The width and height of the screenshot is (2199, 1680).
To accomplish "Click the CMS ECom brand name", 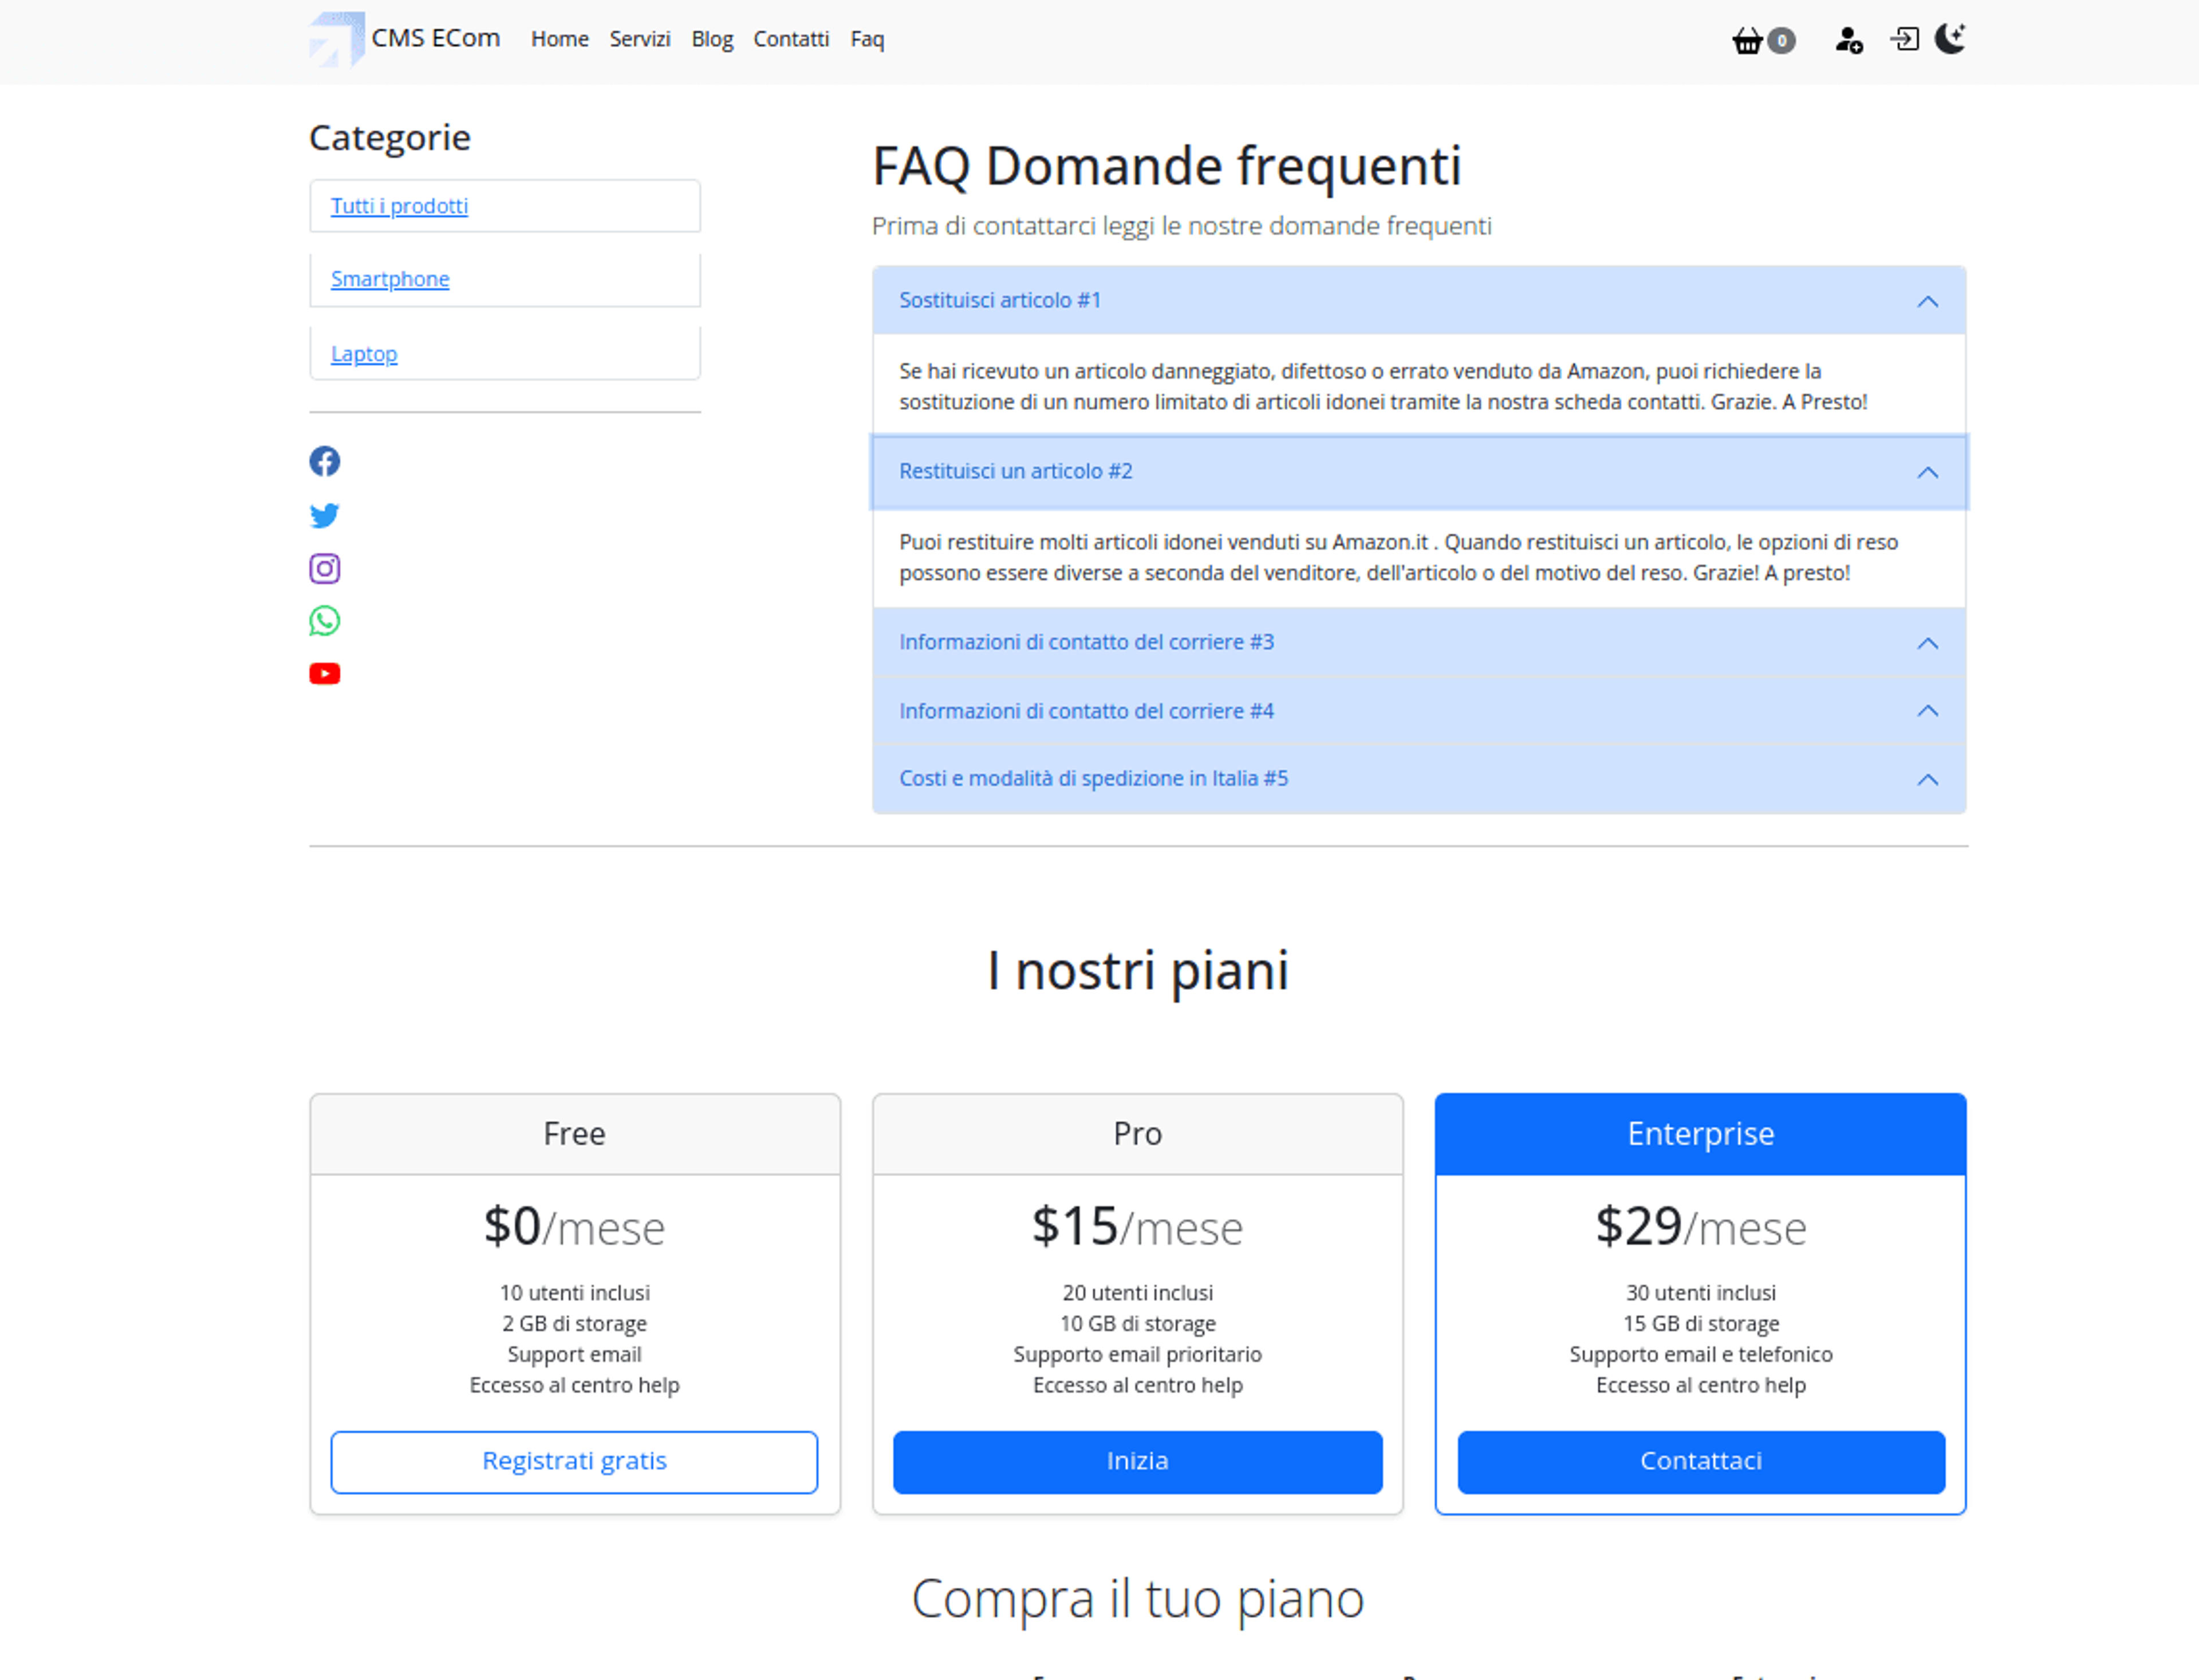I will [x=436, y=38].
